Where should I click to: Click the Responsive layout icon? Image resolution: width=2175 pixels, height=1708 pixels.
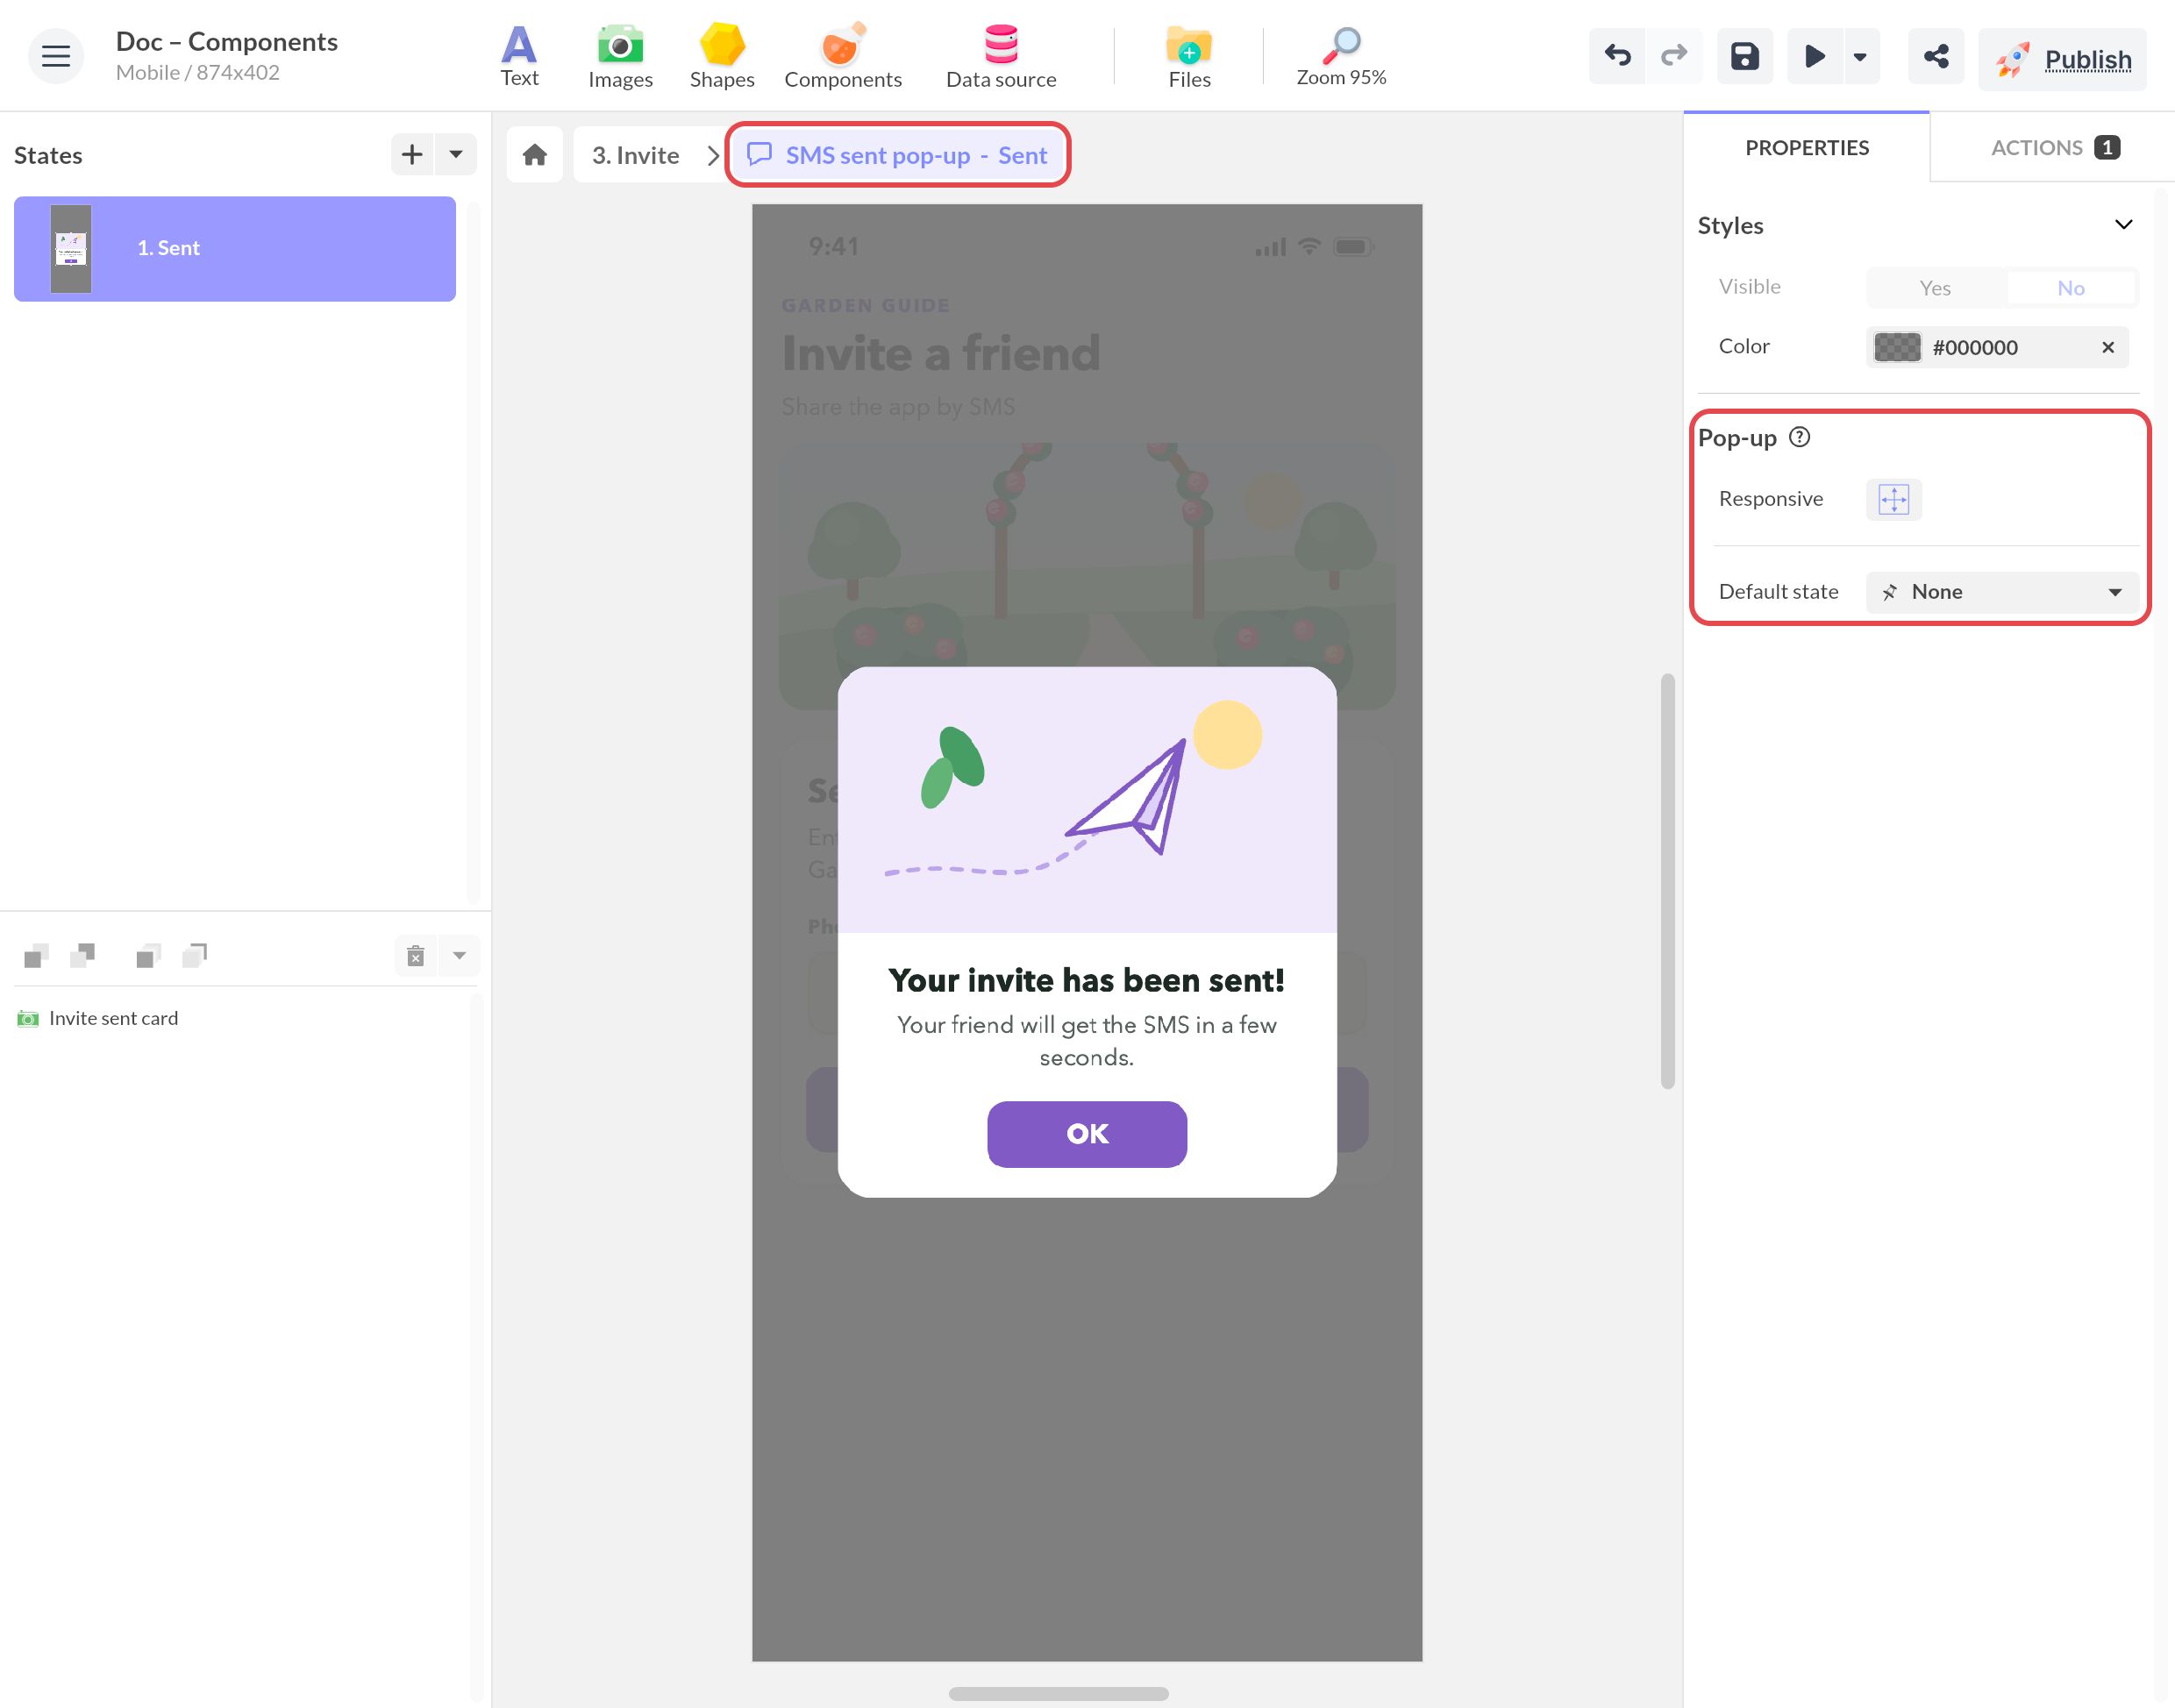point(1893,499)
